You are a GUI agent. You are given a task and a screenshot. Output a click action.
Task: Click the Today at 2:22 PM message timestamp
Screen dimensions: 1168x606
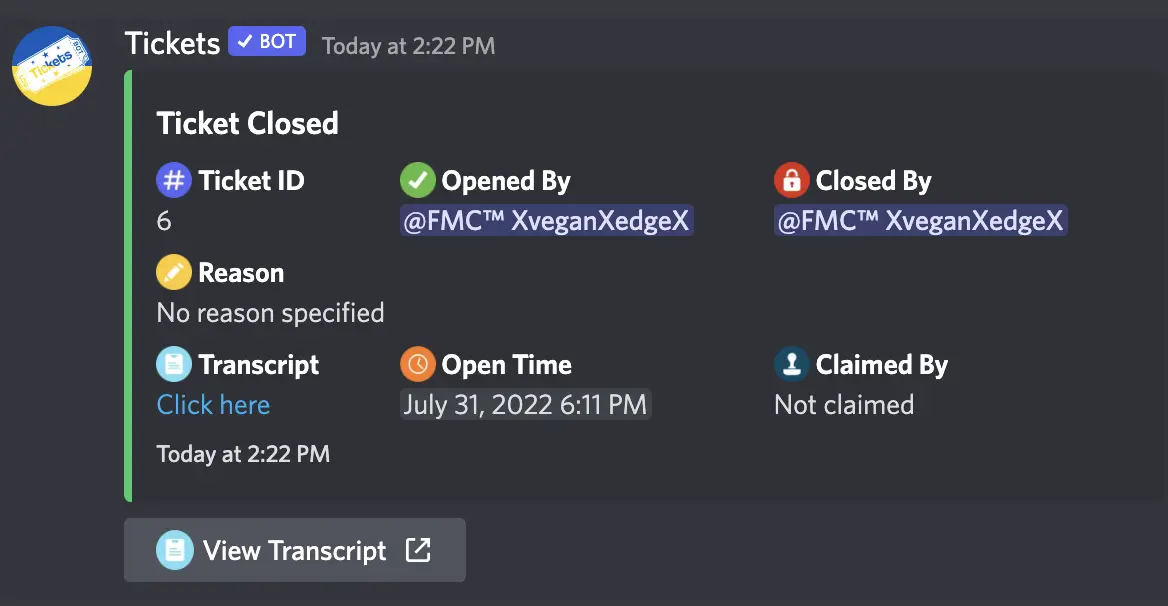click(407, 45)
